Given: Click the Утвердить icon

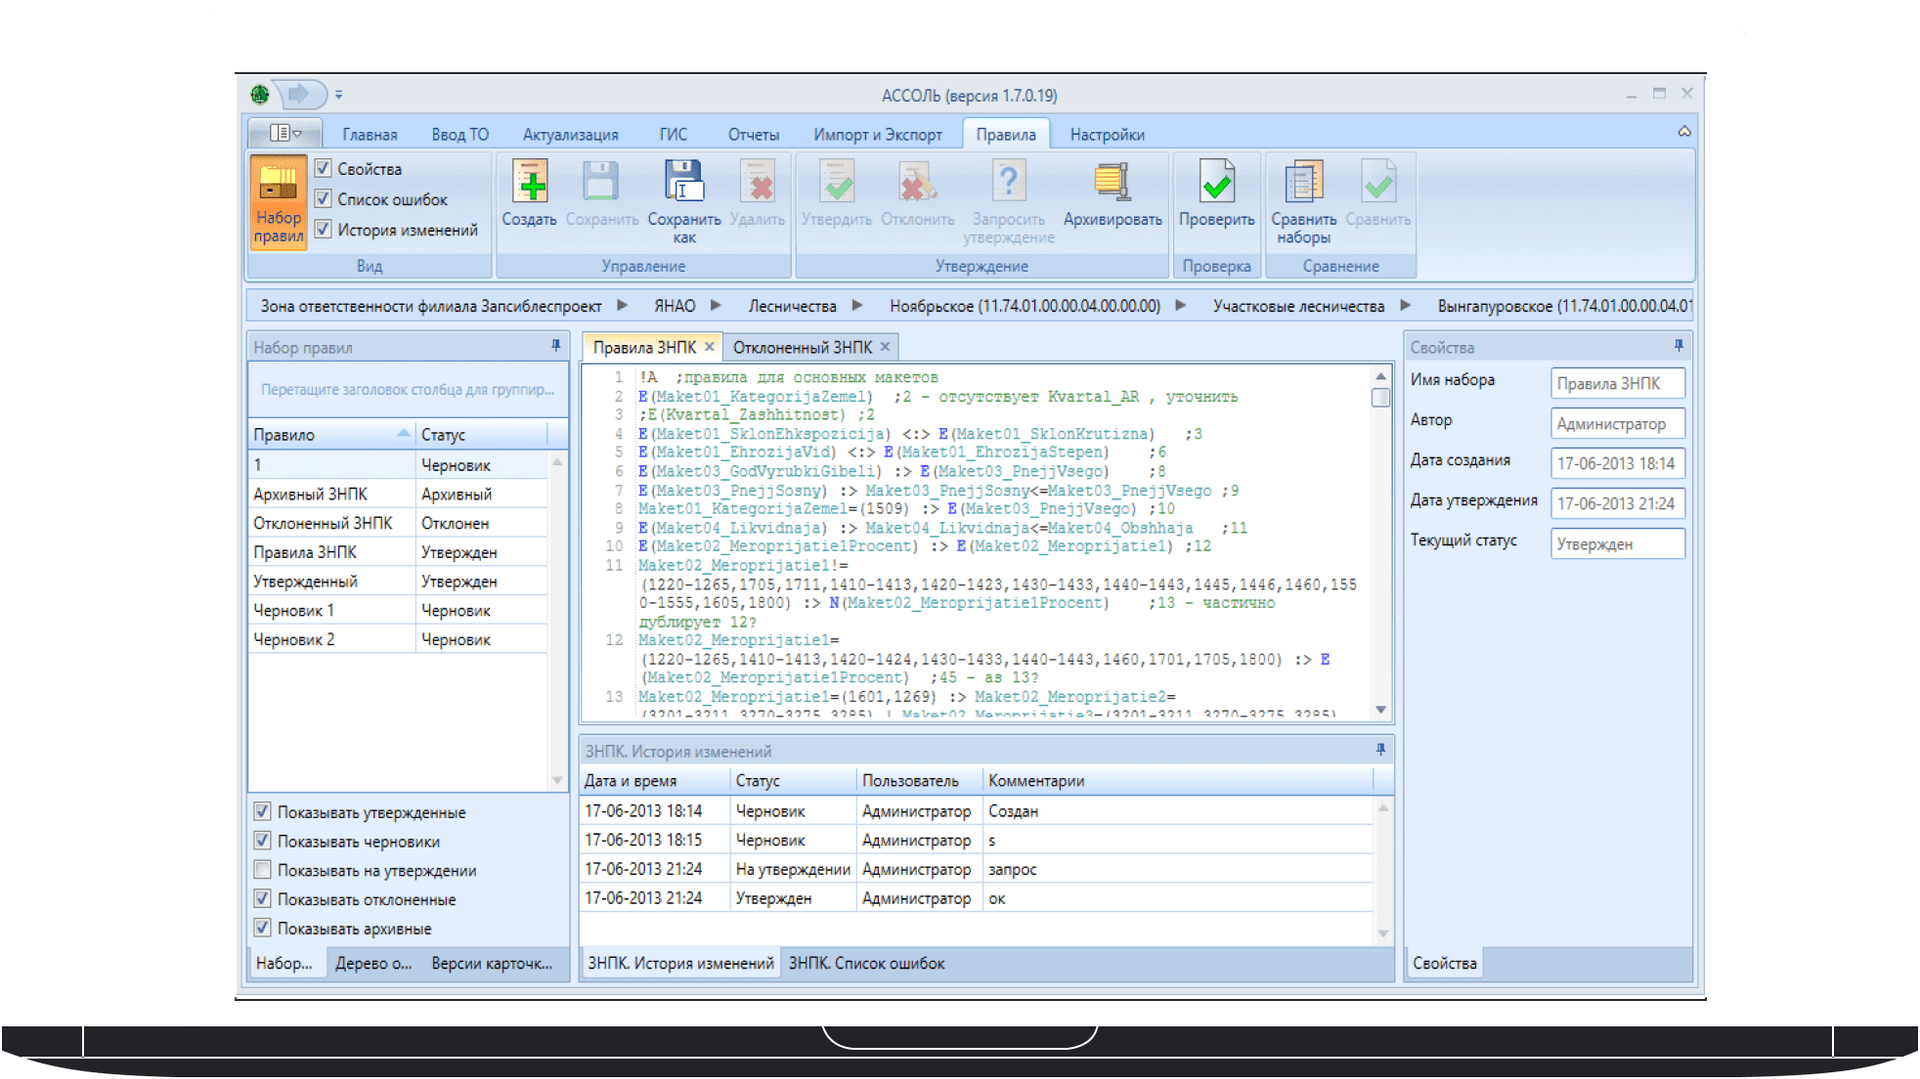Looking at the screenshot, I should click(837, 195).
